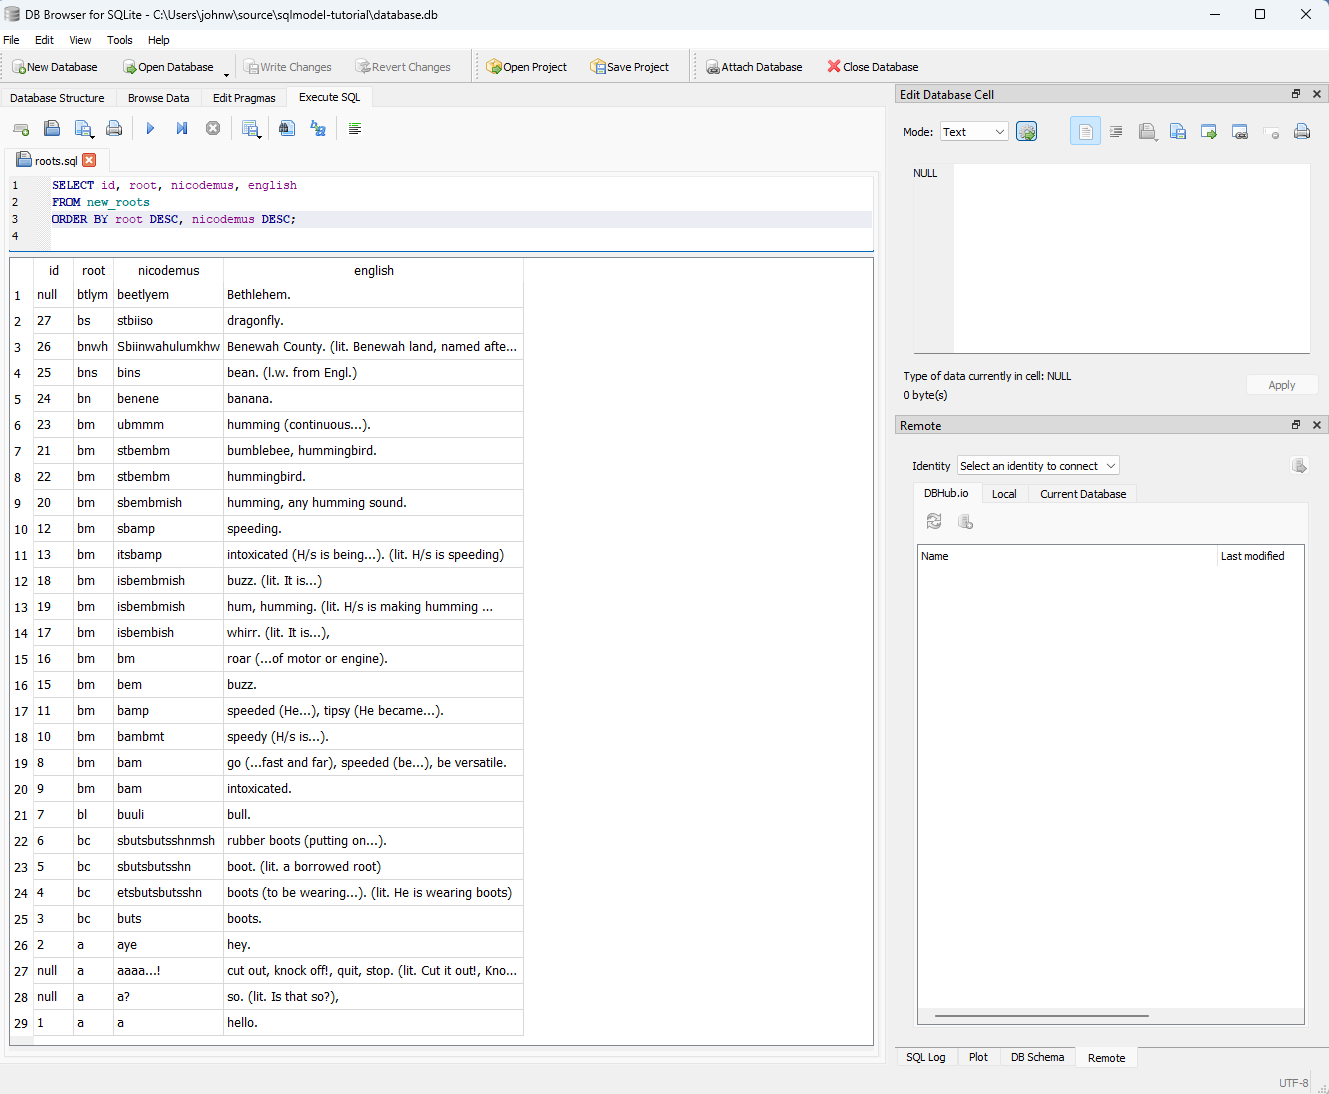
Task: Click the Open SQL file icon
Action: pos(52,129)
